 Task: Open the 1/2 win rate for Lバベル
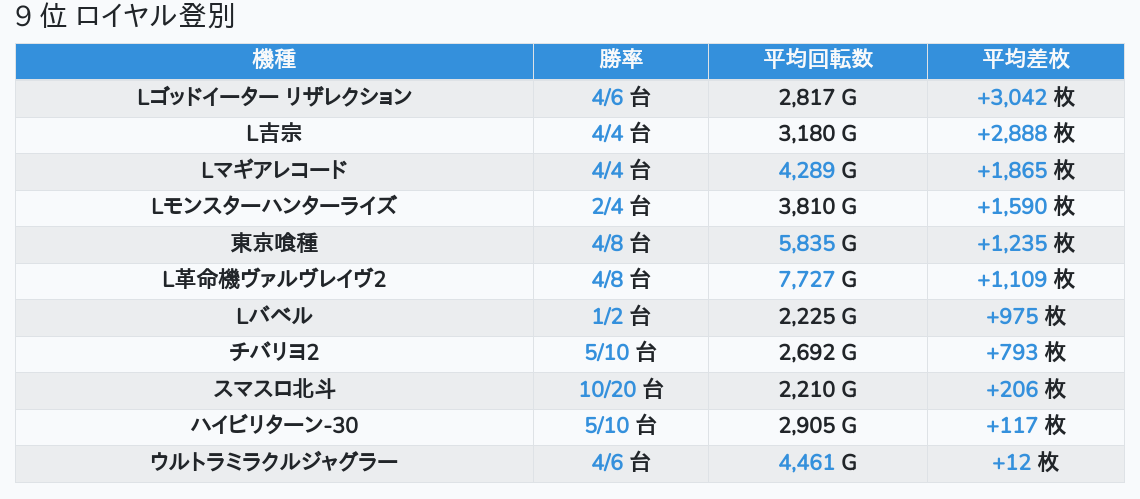(607, 317)
